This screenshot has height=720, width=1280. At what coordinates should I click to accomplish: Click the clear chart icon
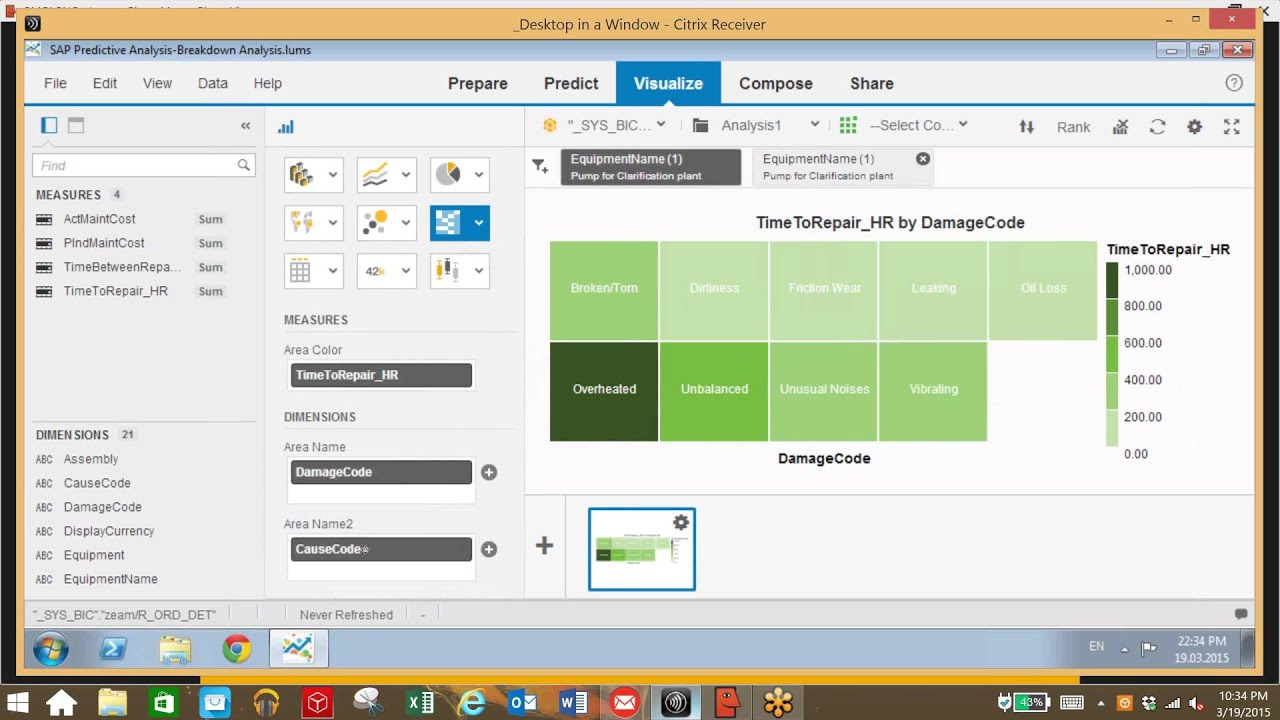coord(1121,127)
